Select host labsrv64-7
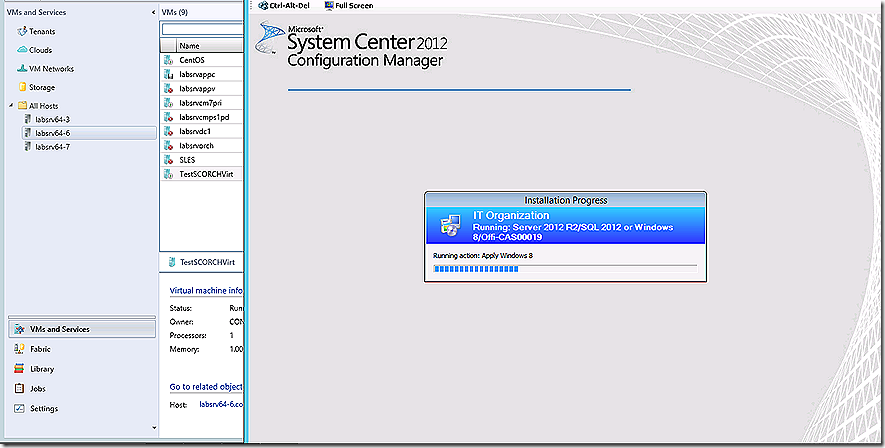885x448 pixels. pos(52,147)
